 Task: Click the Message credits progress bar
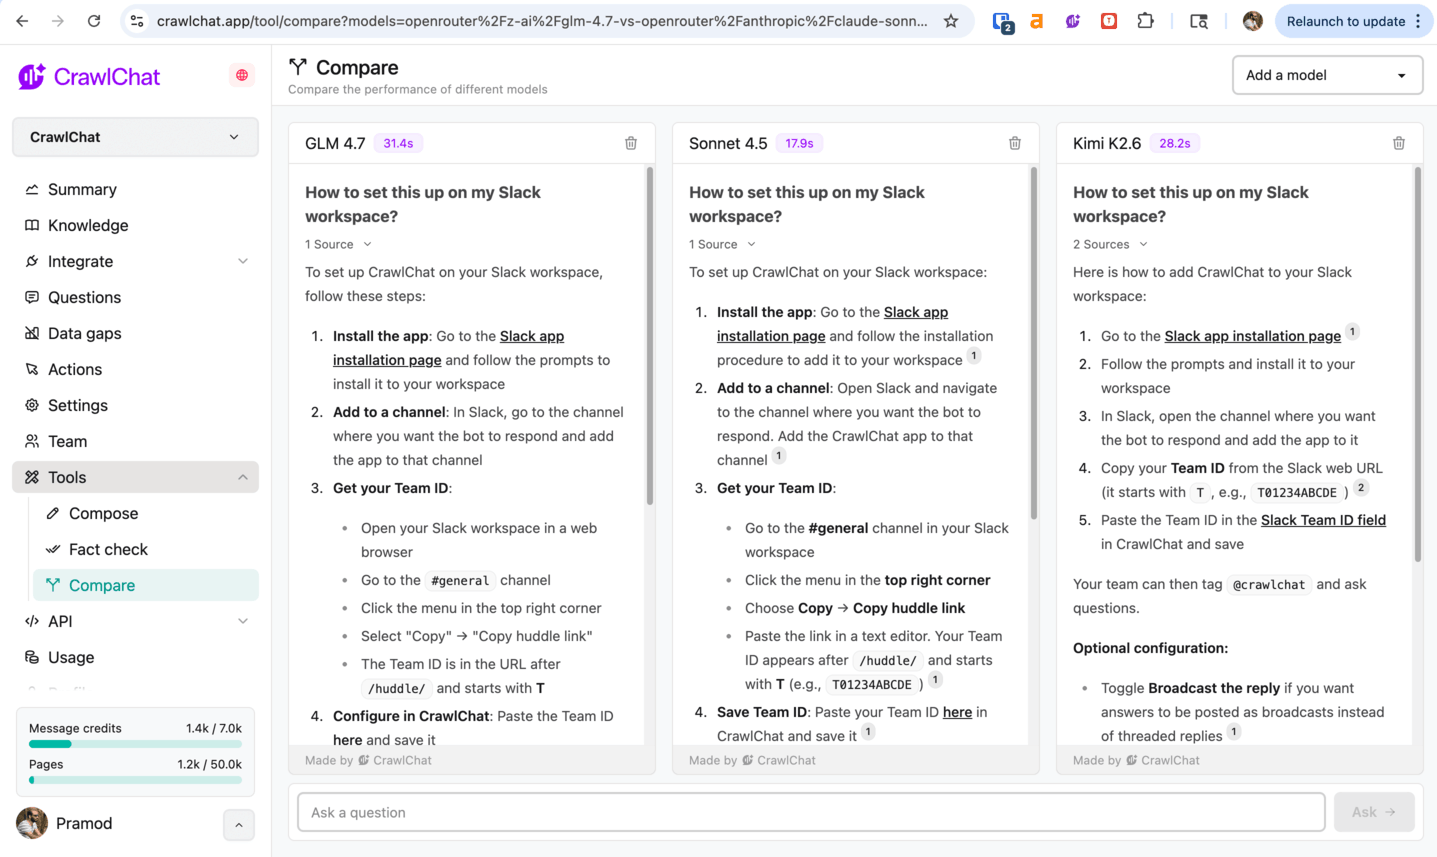(x=135, y=744)
